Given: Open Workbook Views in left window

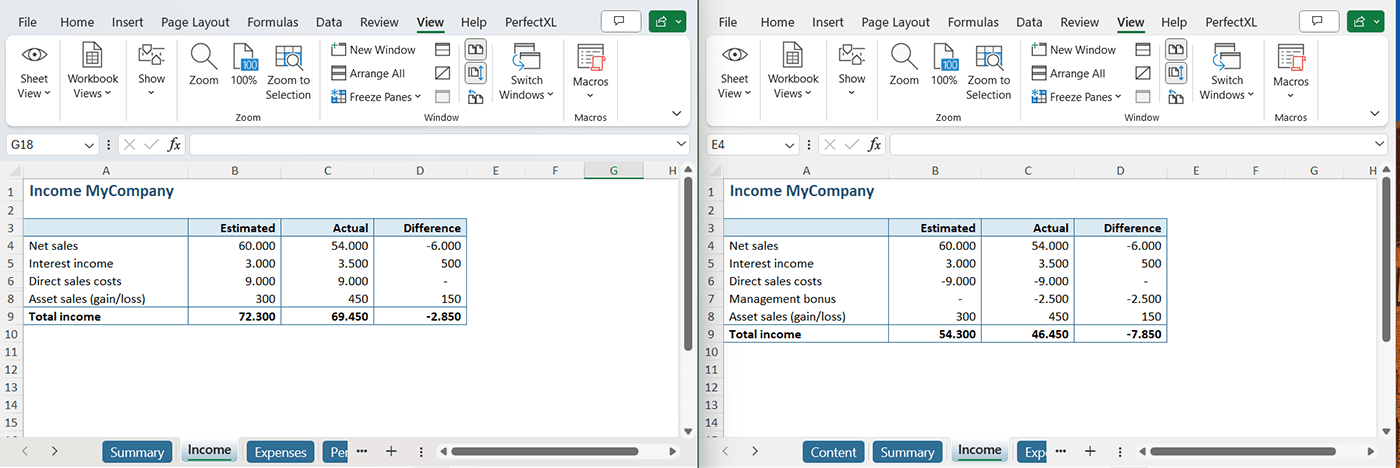Looking at the screenshot, I should 92,71.
